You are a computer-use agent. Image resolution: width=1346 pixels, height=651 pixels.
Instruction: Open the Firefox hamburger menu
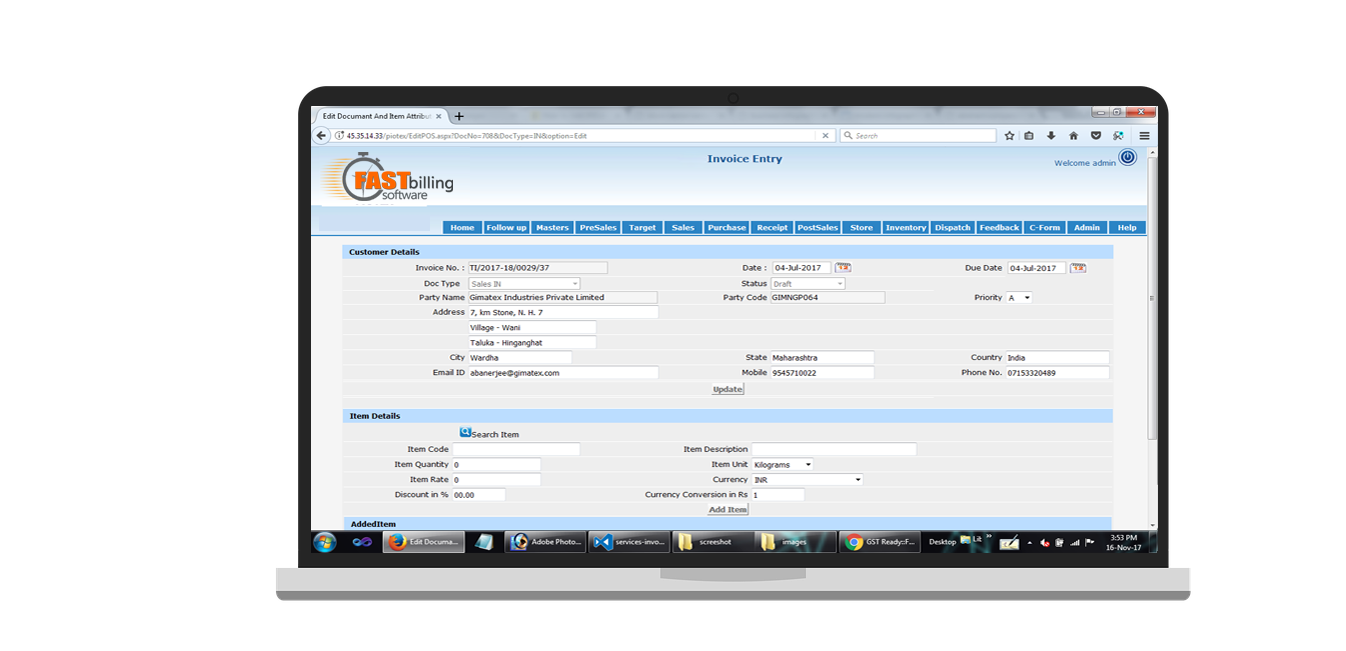[1144, 136]
